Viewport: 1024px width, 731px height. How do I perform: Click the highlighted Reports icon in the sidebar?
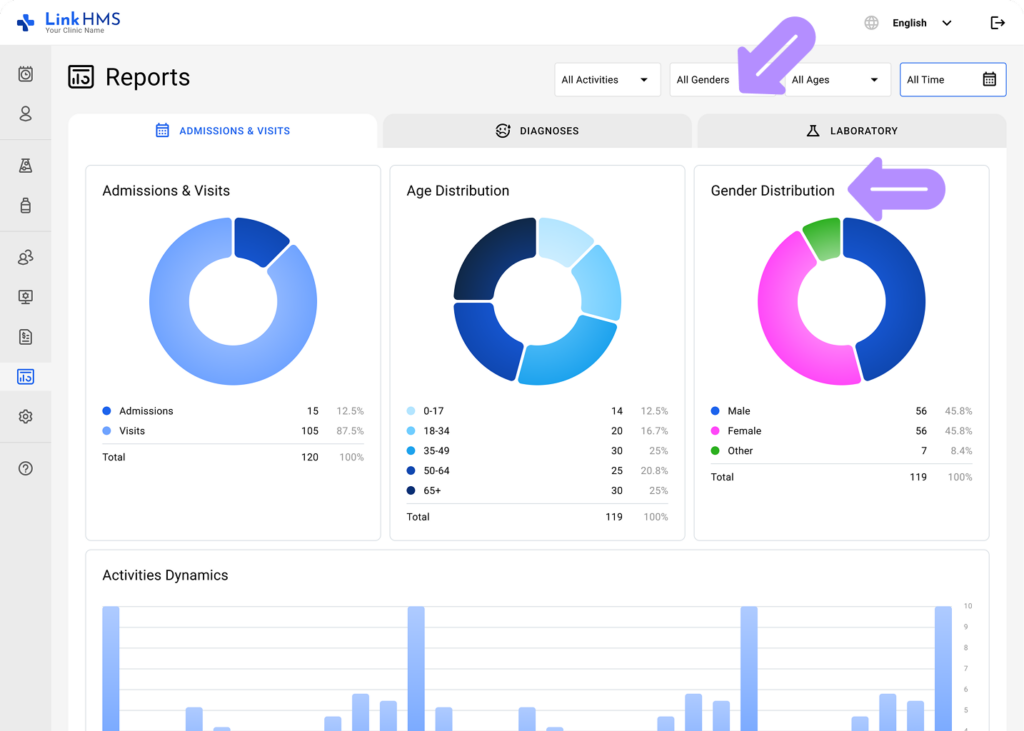pos(24,377)
